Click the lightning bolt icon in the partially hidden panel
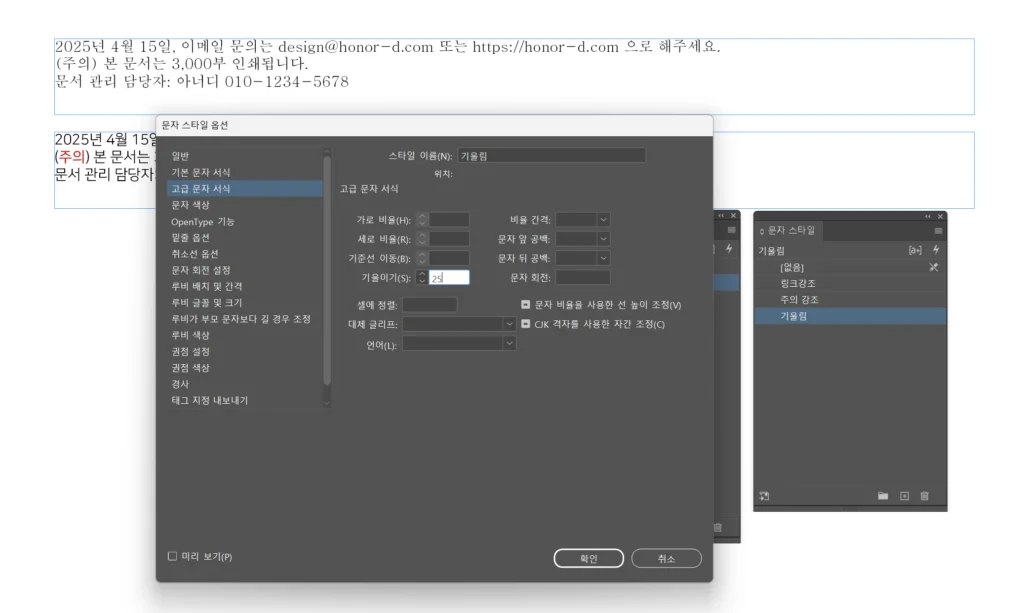This screenshot has width=1024, height=613. tap(729, 249)
